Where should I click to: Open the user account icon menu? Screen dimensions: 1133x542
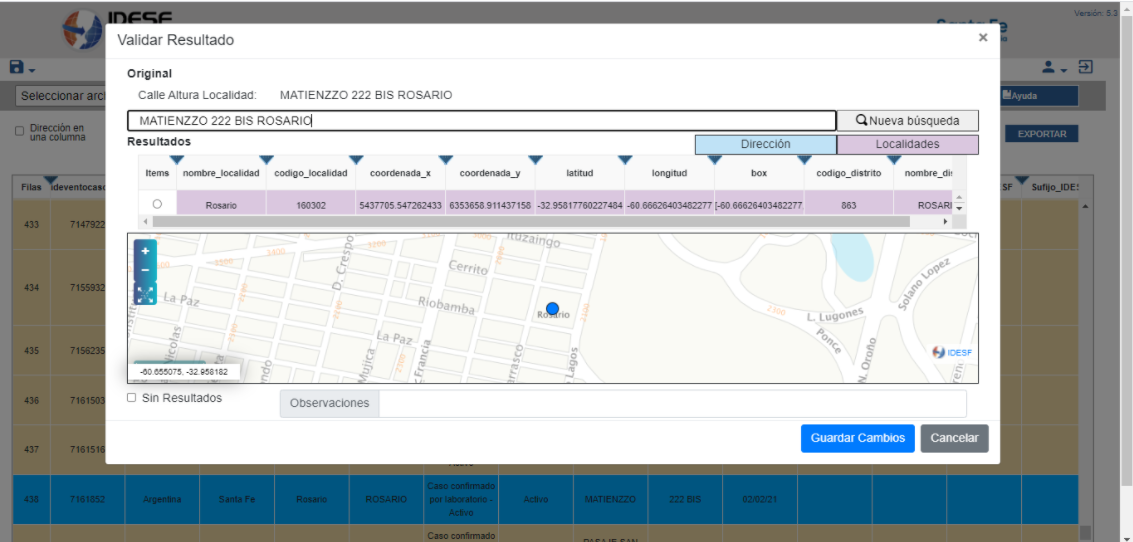(1054, 68)
